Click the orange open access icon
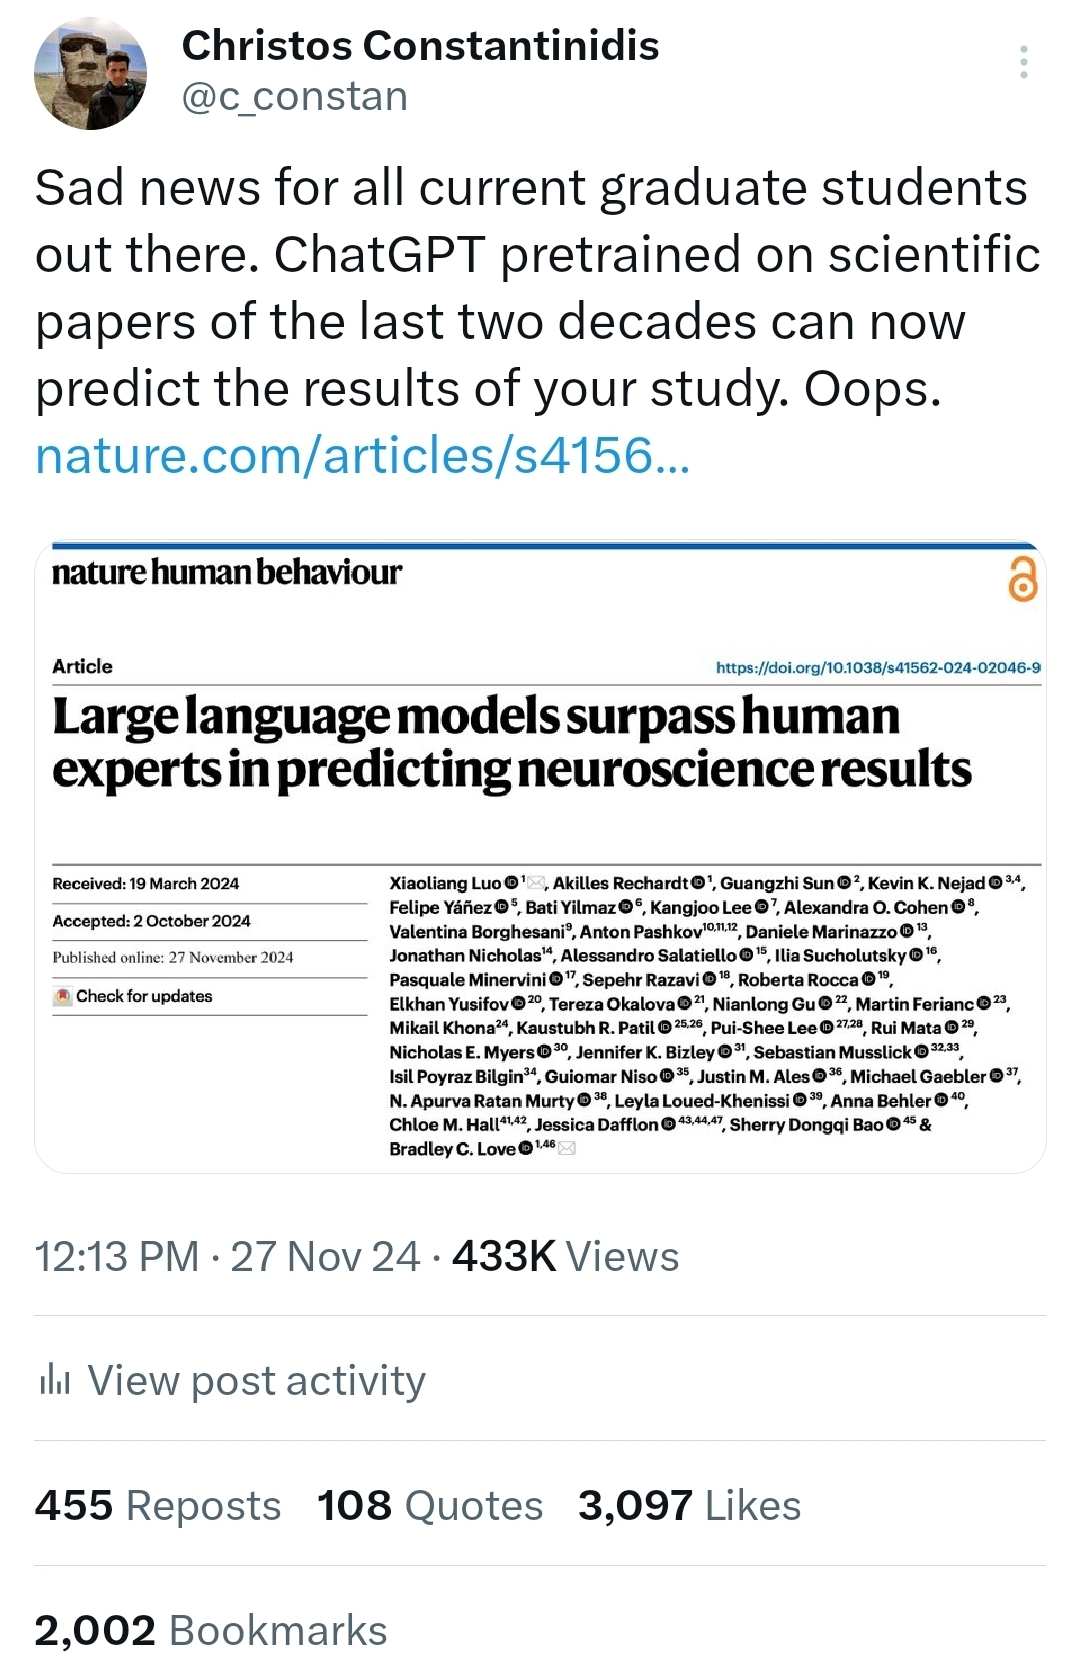This screenshot has height=1669, width=1080. pyautogui.click(x=1022, y=579)
